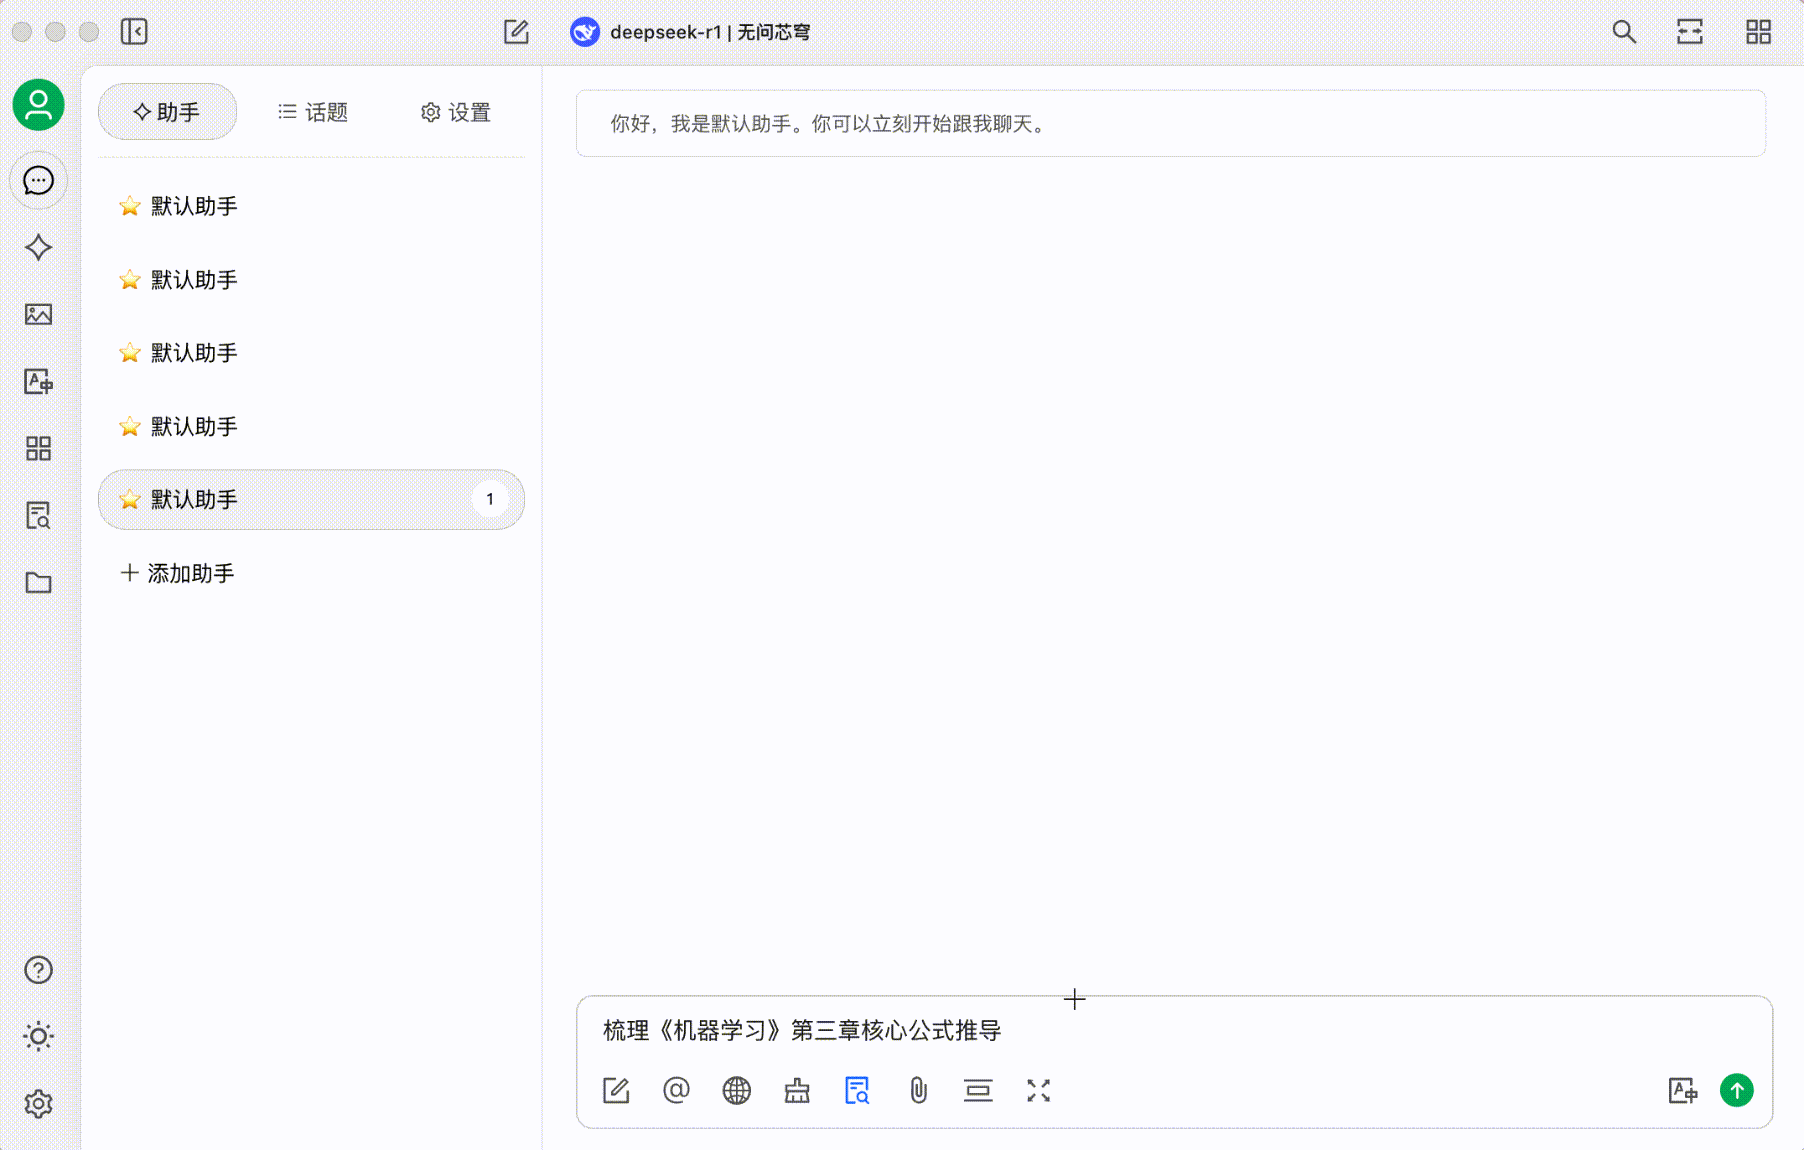1804x1150 pixels.
Task: Click the green send message button
Action: 1736,1090
